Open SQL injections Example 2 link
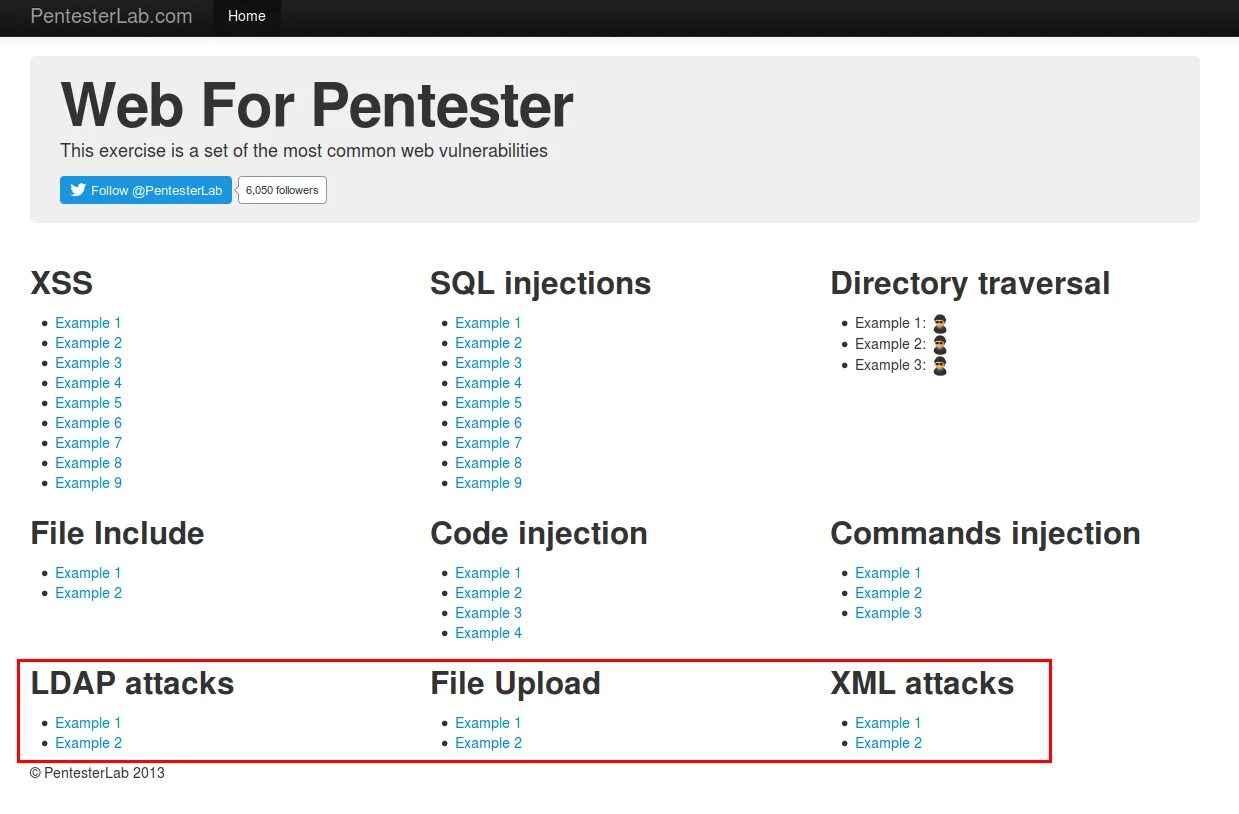The image size is (1239, 814). point(488,343)
